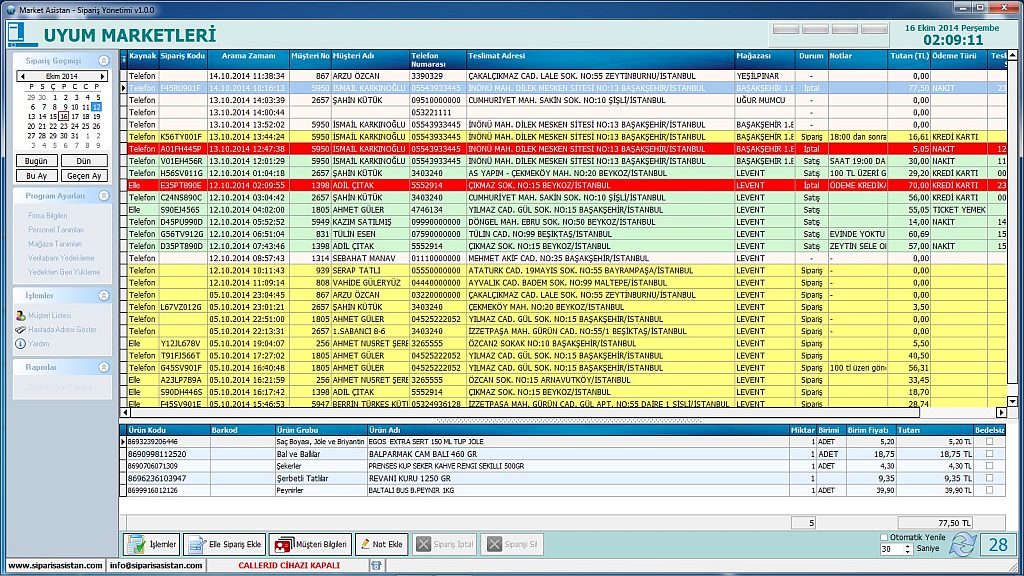Click www.siparisasistan.com in status bar

tap(55, 566)
